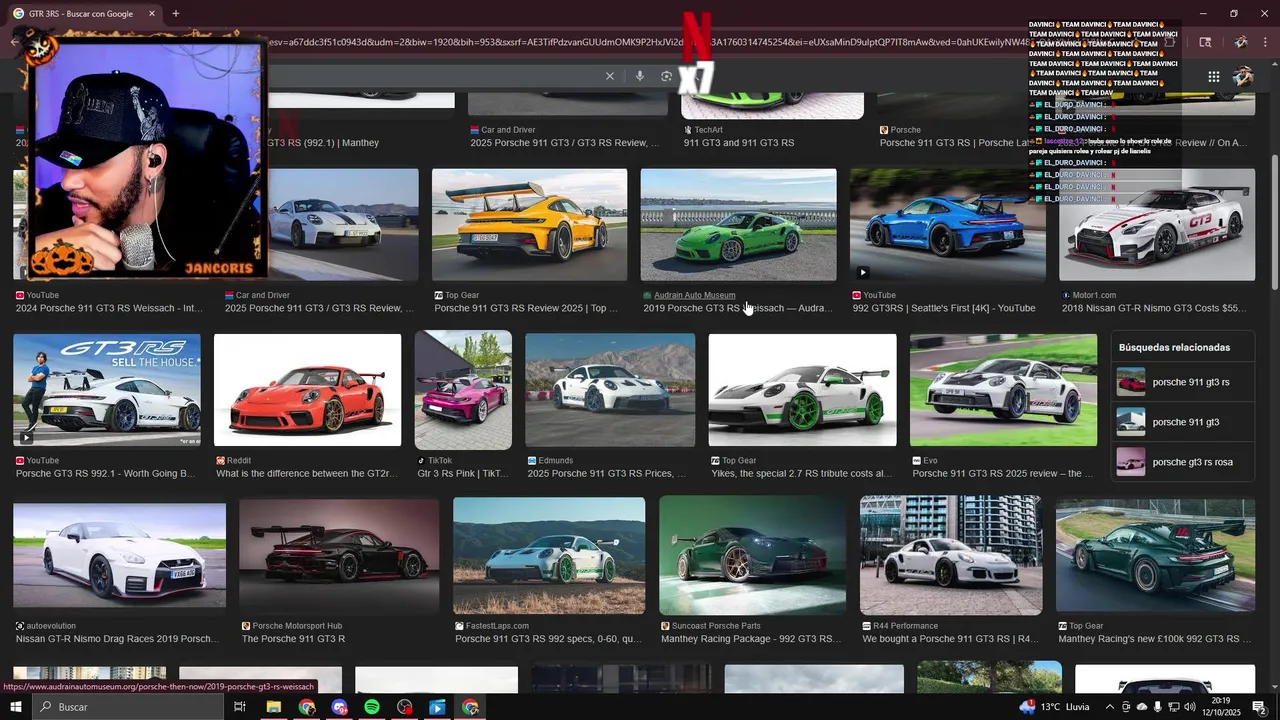Image resolution: width=1280 pixels, height=720 pixels.
Task: Click the Chrome page search side-panel icon
Action: (x=1205, y=42)
